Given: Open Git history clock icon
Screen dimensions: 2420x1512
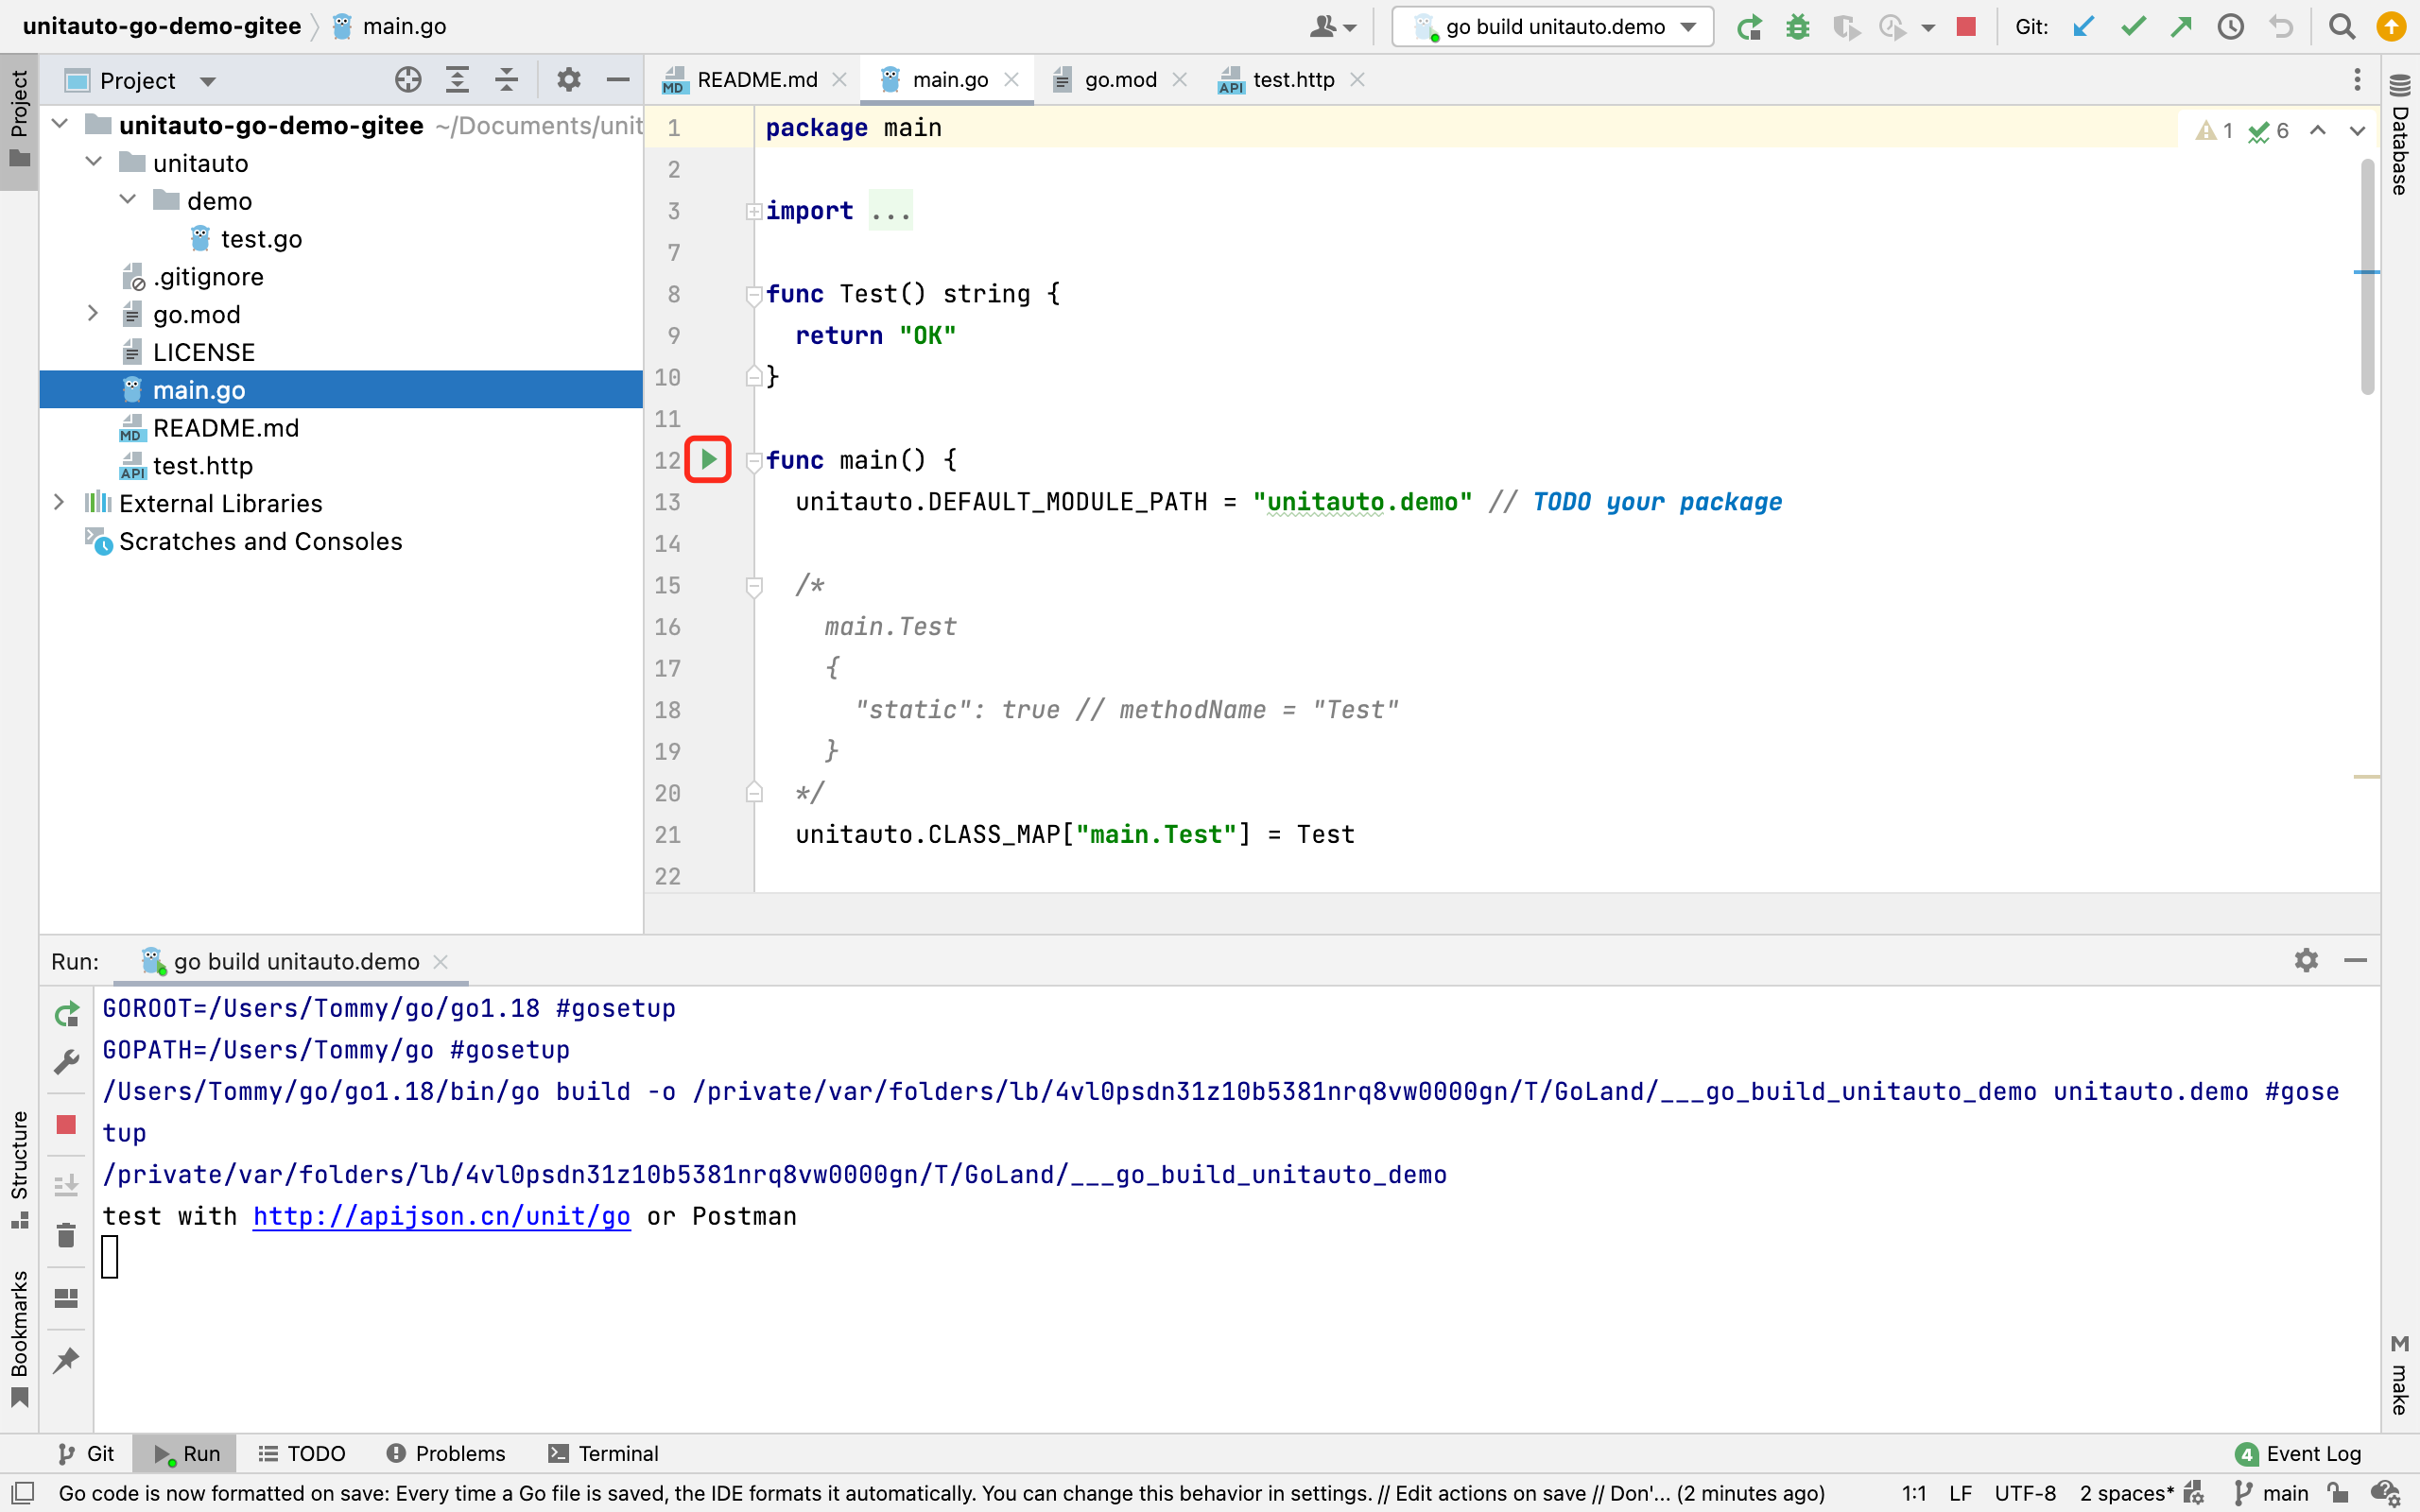Looking at the screenshot, I should click(2231, 27).
